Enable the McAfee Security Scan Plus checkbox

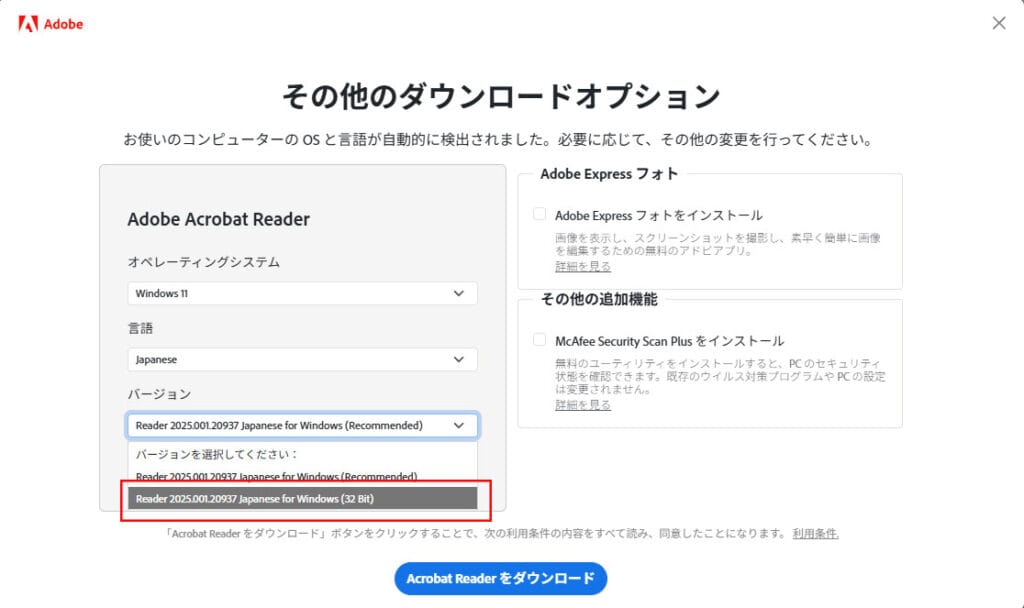pos(540,340)
